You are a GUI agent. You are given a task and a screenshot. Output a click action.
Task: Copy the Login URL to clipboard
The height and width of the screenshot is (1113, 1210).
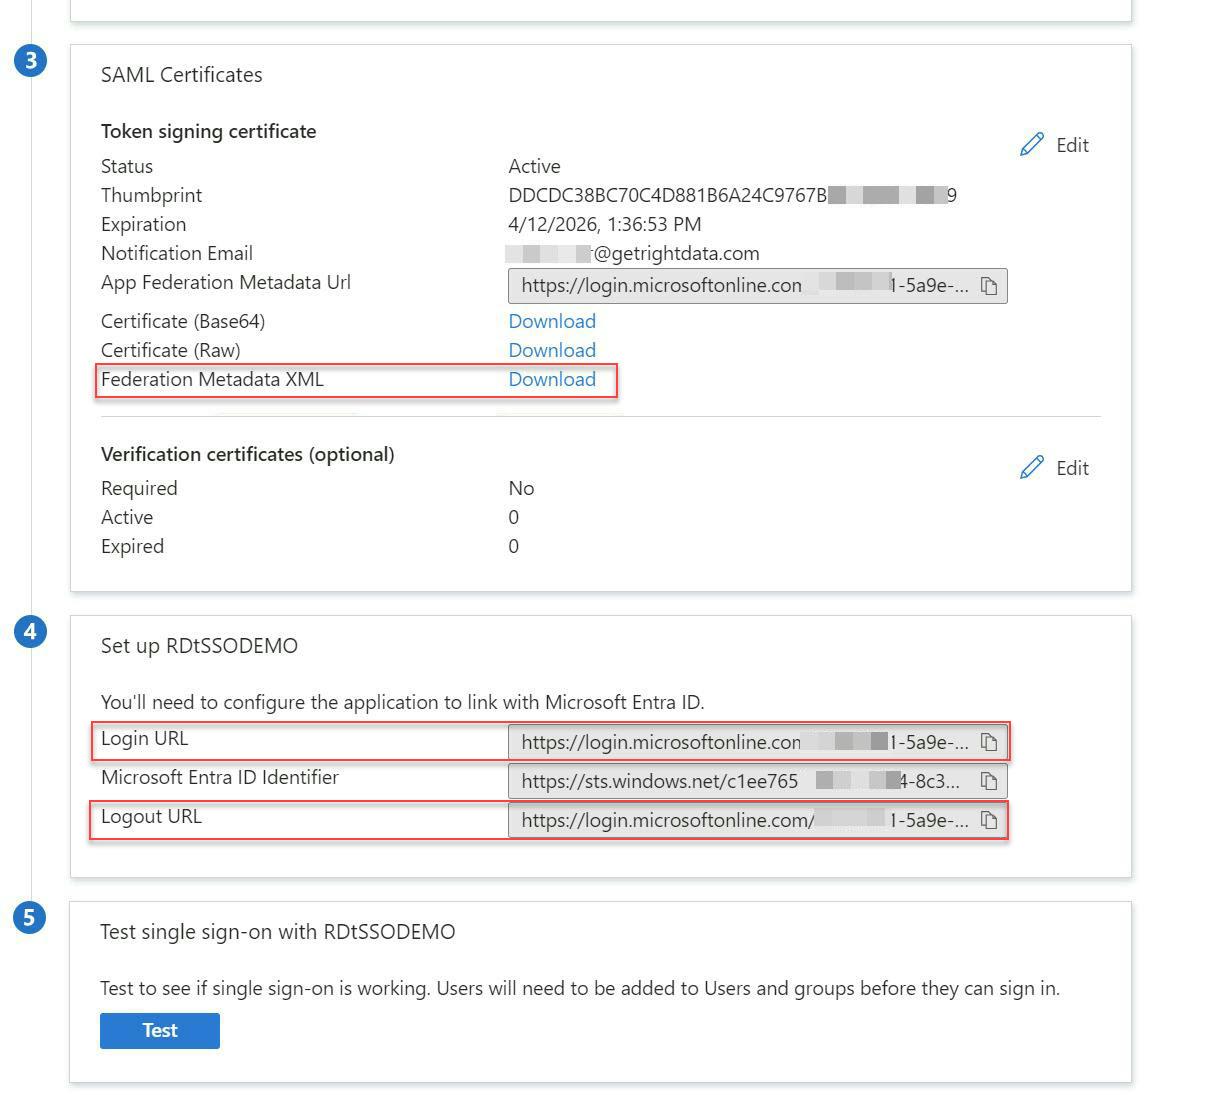(x=989, y=742)
